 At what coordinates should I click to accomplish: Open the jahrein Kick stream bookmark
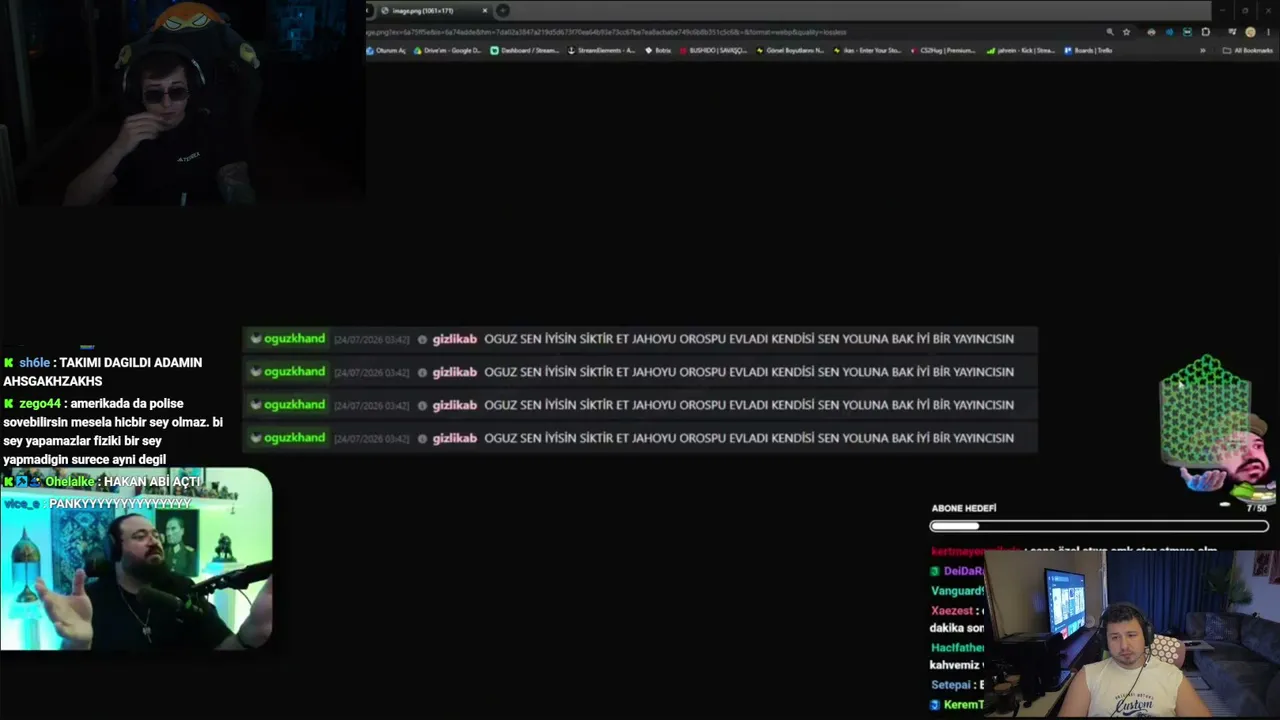pyautogui.click(x=1020, y=50)
